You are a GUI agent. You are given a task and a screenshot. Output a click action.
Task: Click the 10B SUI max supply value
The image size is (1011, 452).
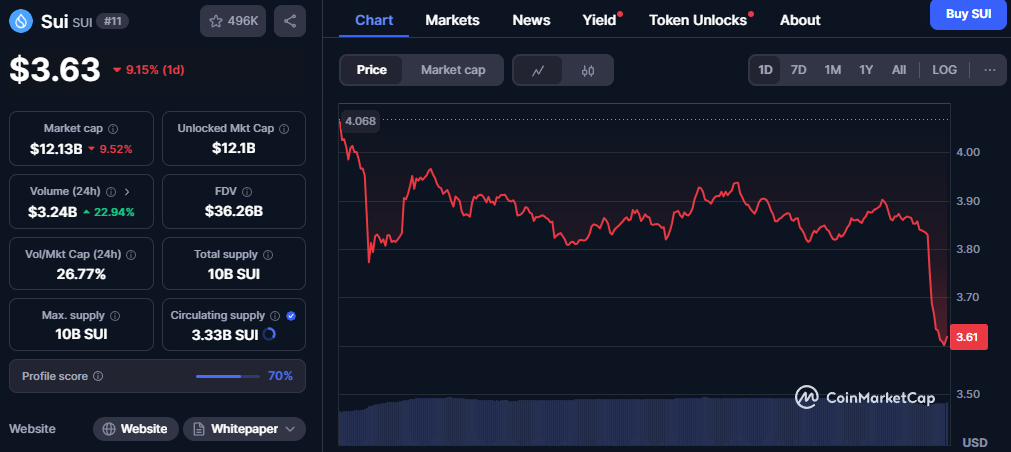click(x=81, y=335)
